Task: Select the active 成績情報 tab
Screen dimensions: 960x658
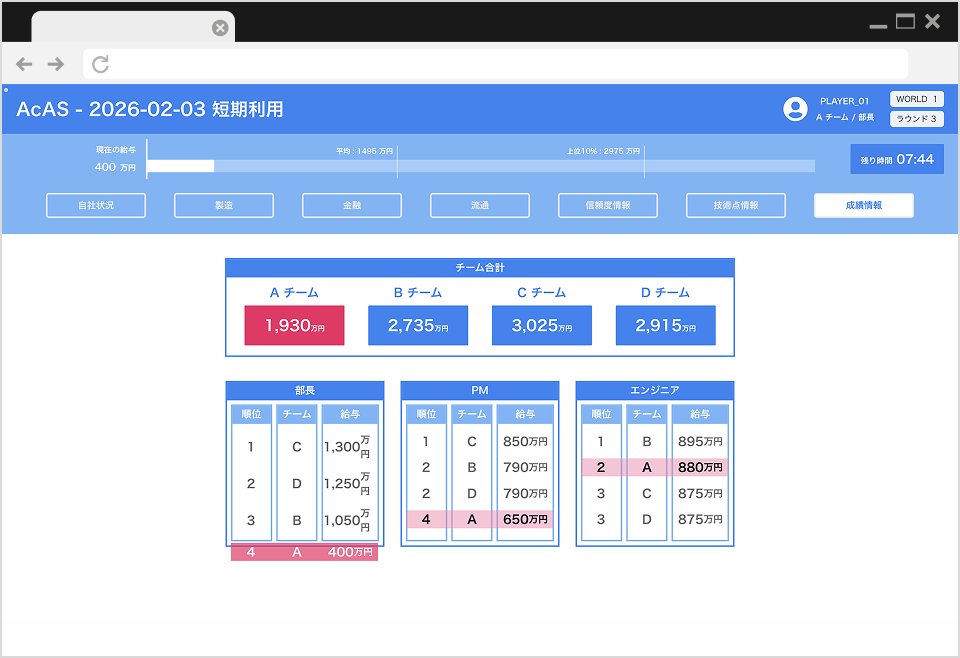Action: (864, 205)
